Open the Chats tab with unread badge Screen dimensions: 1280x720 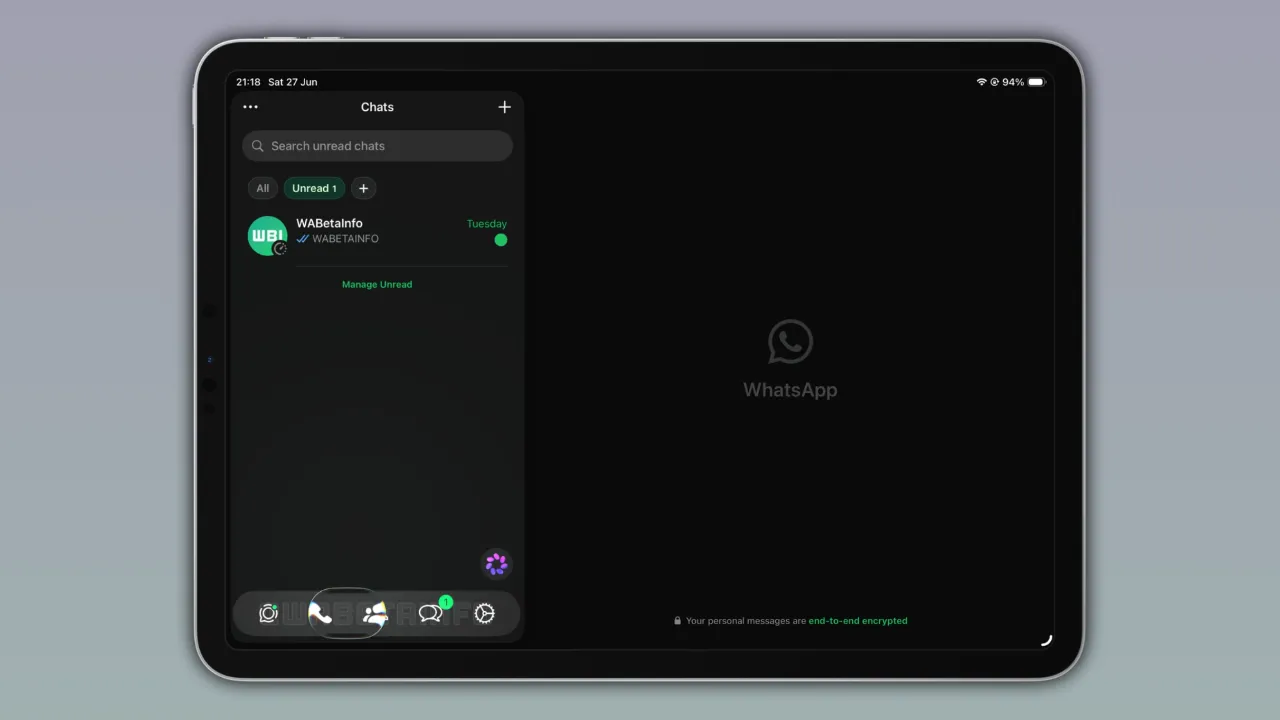[x=432, y=613]
